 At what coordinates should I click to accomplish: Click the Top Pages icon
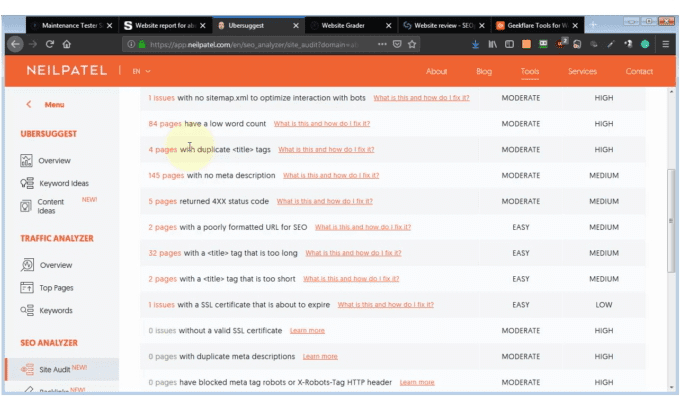[26, 287]
